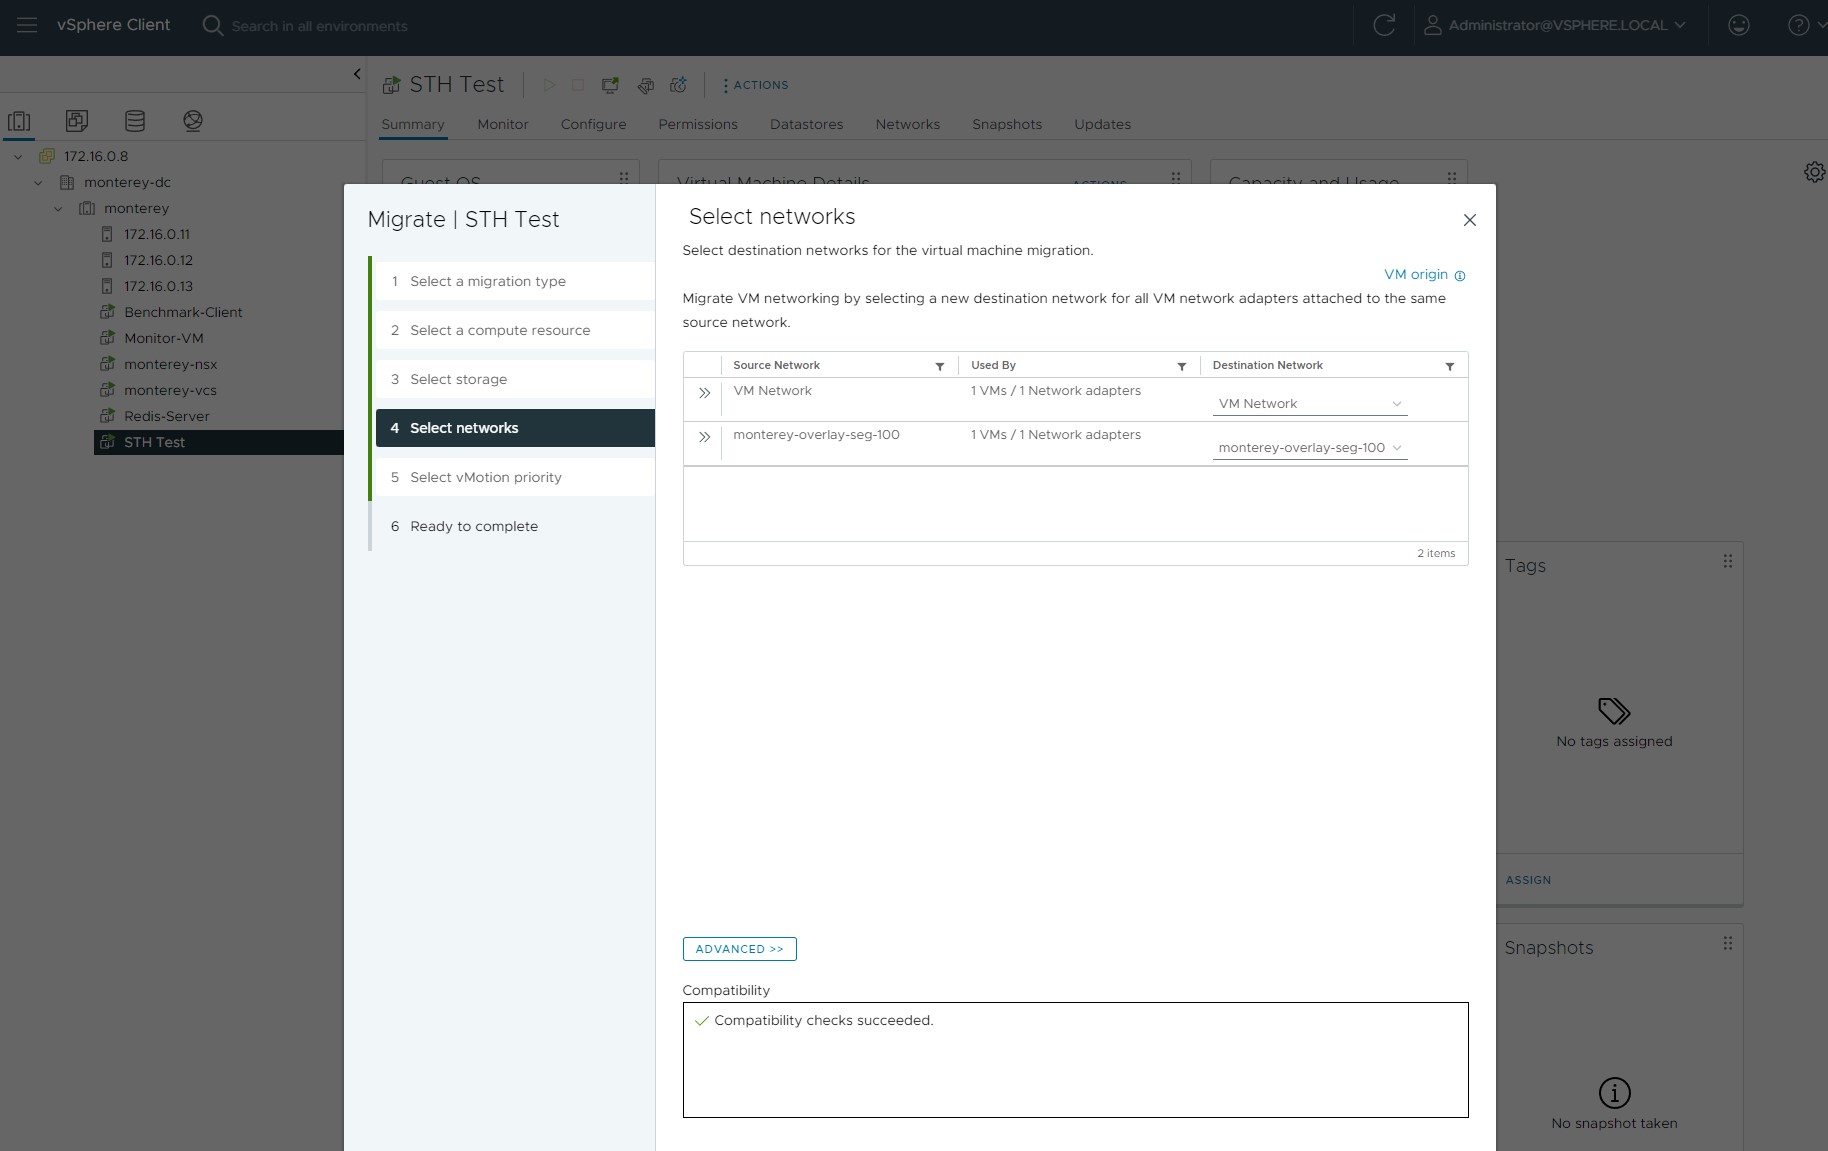
Task: Click the refresh icon in top bar
Action: (1384, 25)
